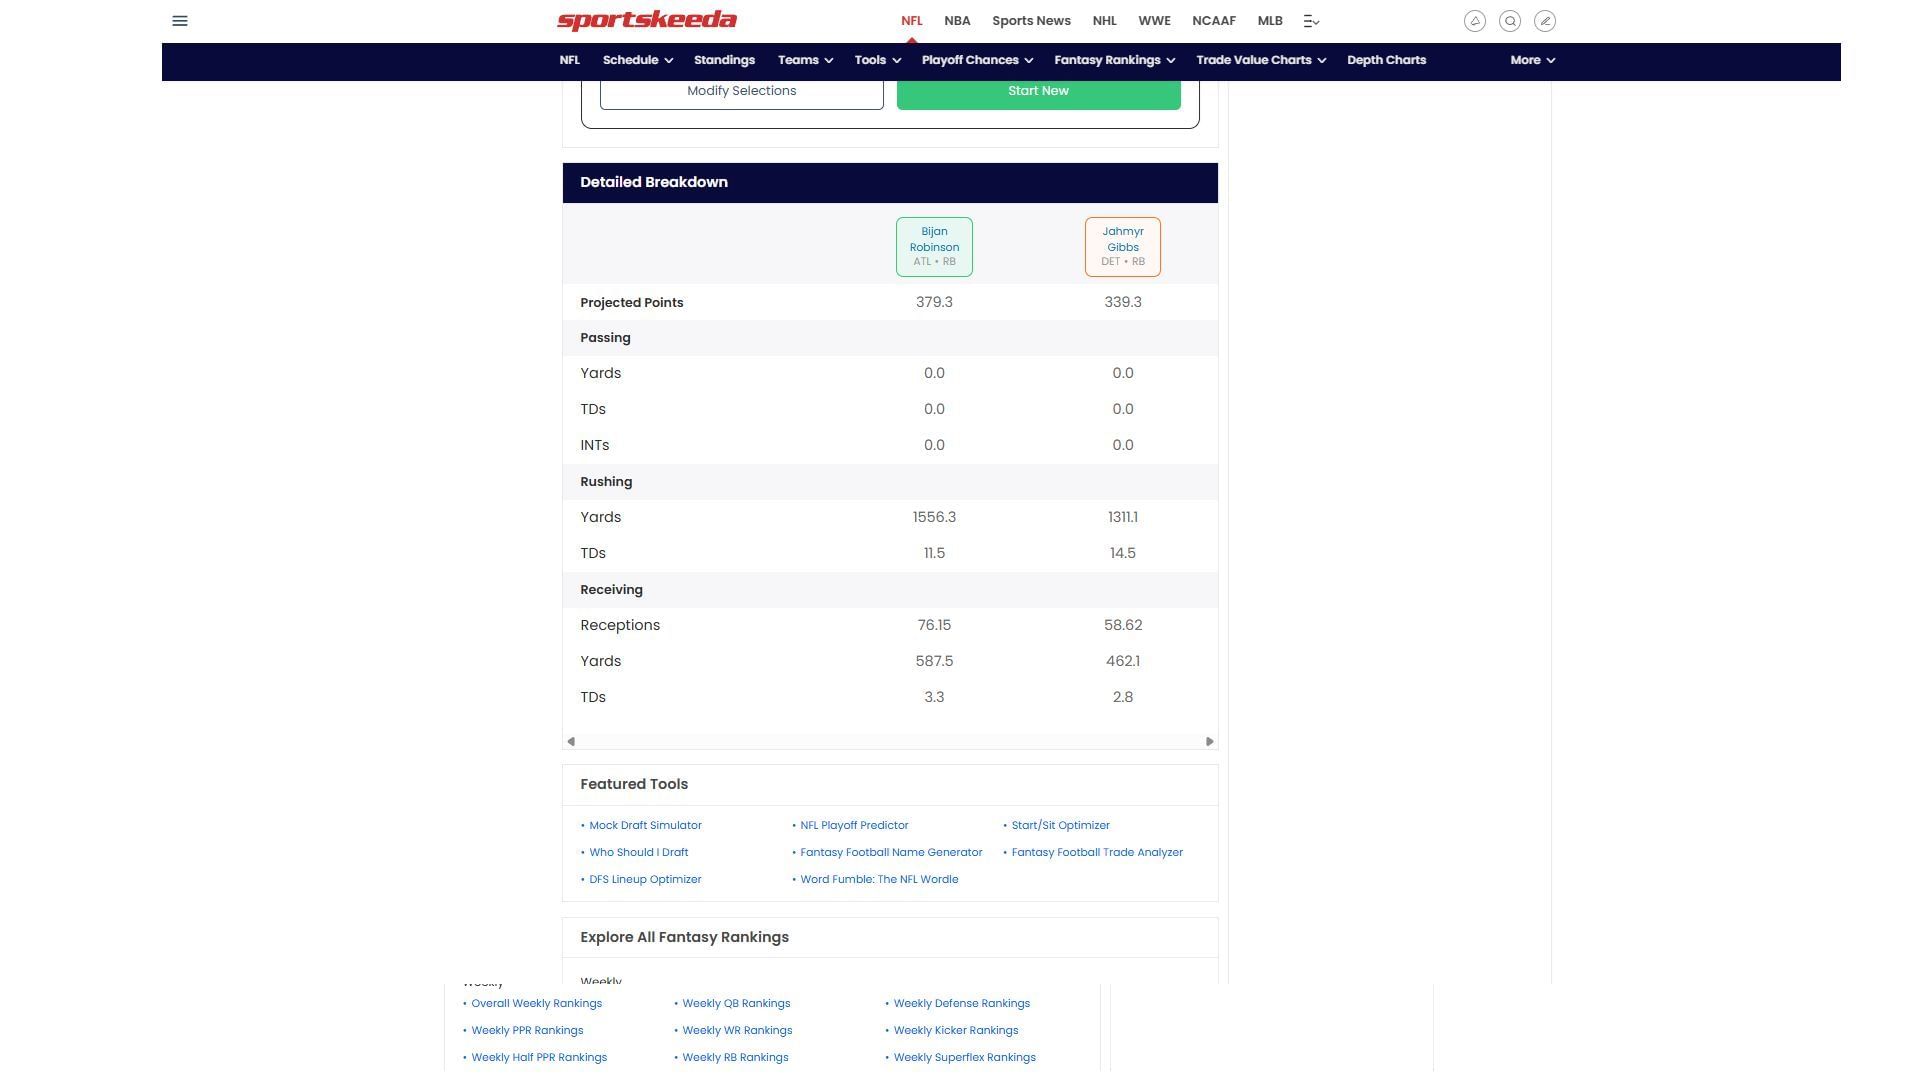Open Overall Weekly Rankings link
The image size is (1920, 1080).
536,1004
